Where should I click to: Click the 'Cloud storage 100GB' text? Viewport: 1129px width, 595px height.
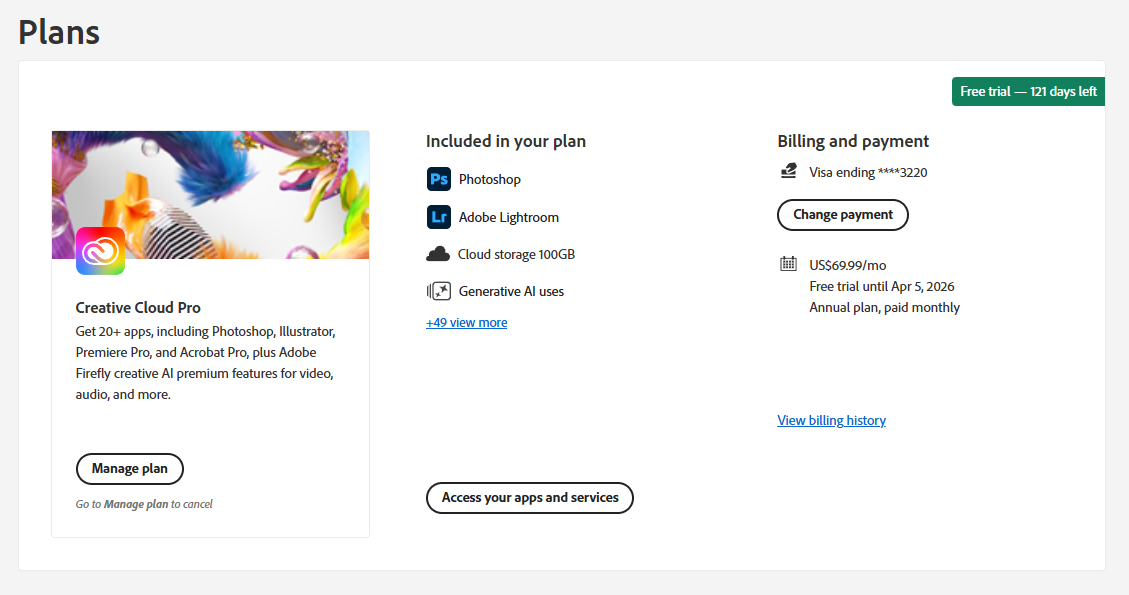click(516, 255)
